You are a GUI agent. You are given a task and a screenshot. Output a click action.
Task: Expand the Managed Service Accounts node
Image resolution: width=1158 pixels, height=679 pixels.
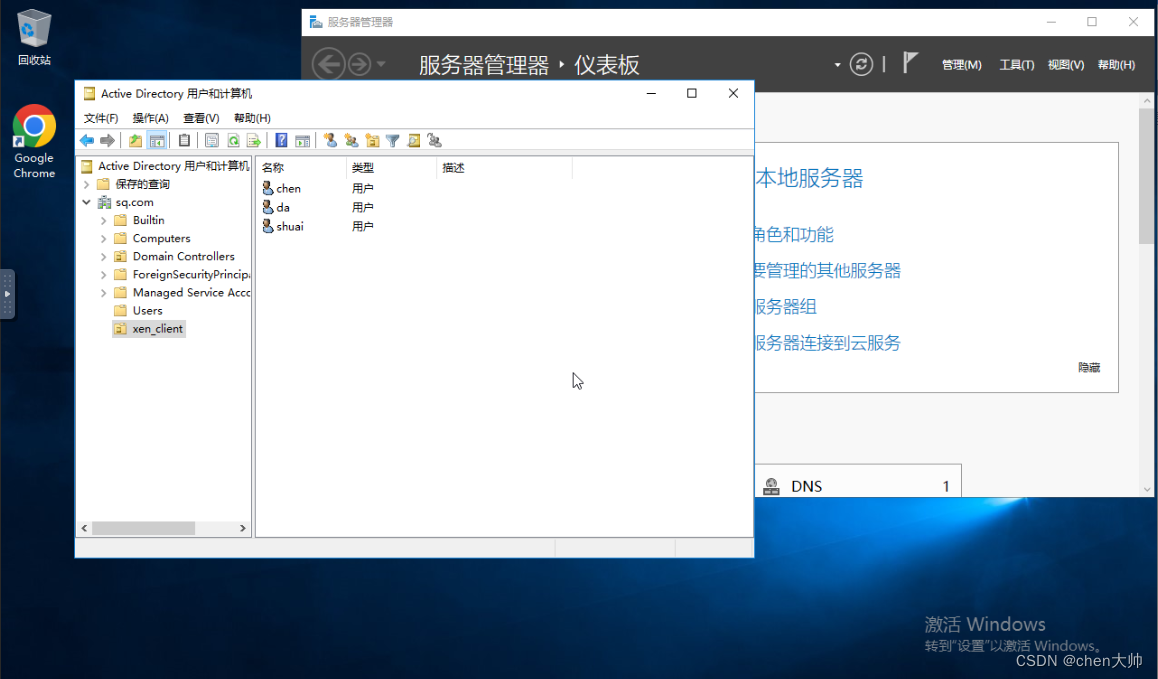click(x=103, y=293)
